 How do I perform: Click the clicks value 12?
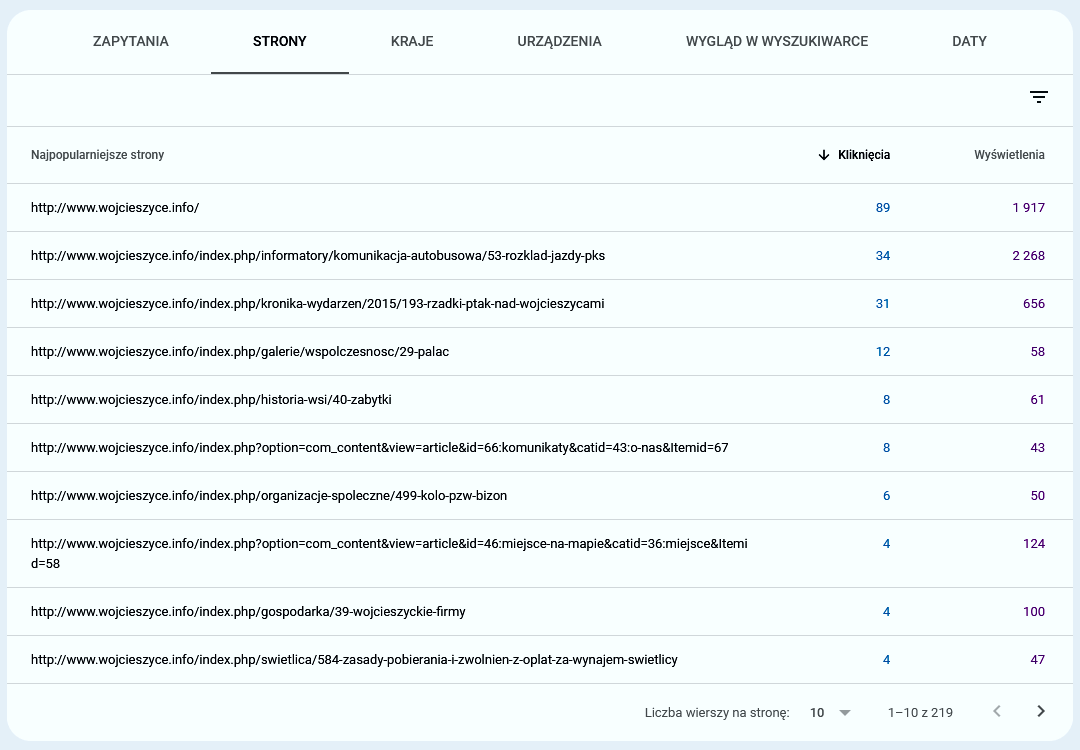point(882,351)
